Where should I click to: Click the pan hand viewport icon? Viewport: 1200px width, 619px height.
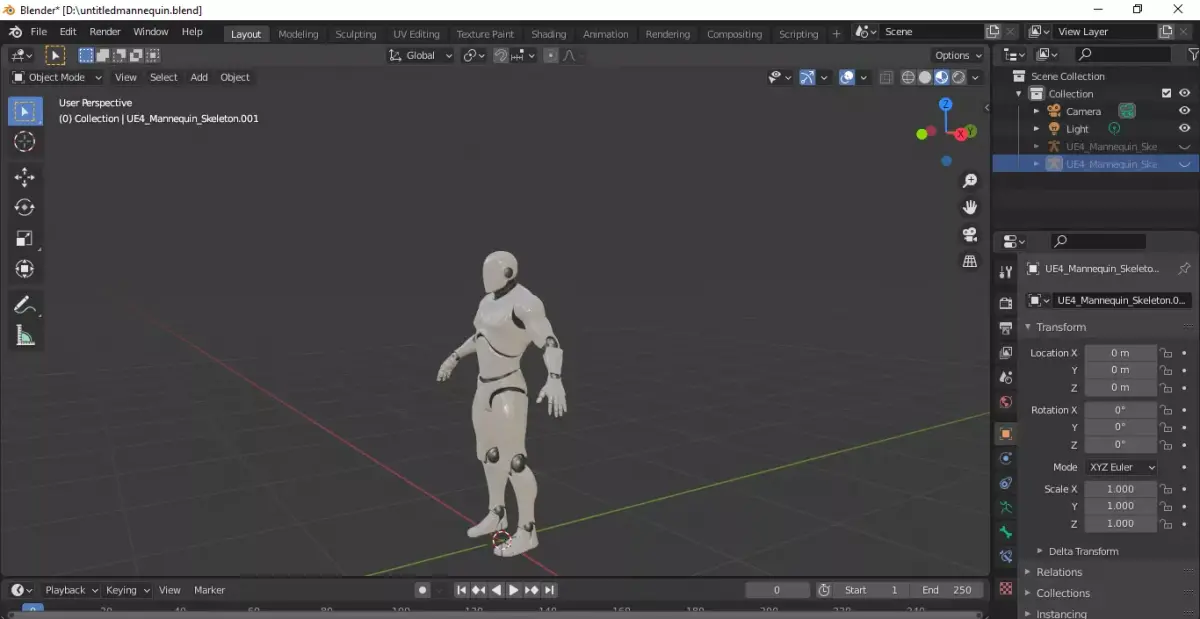click(969, 207)
